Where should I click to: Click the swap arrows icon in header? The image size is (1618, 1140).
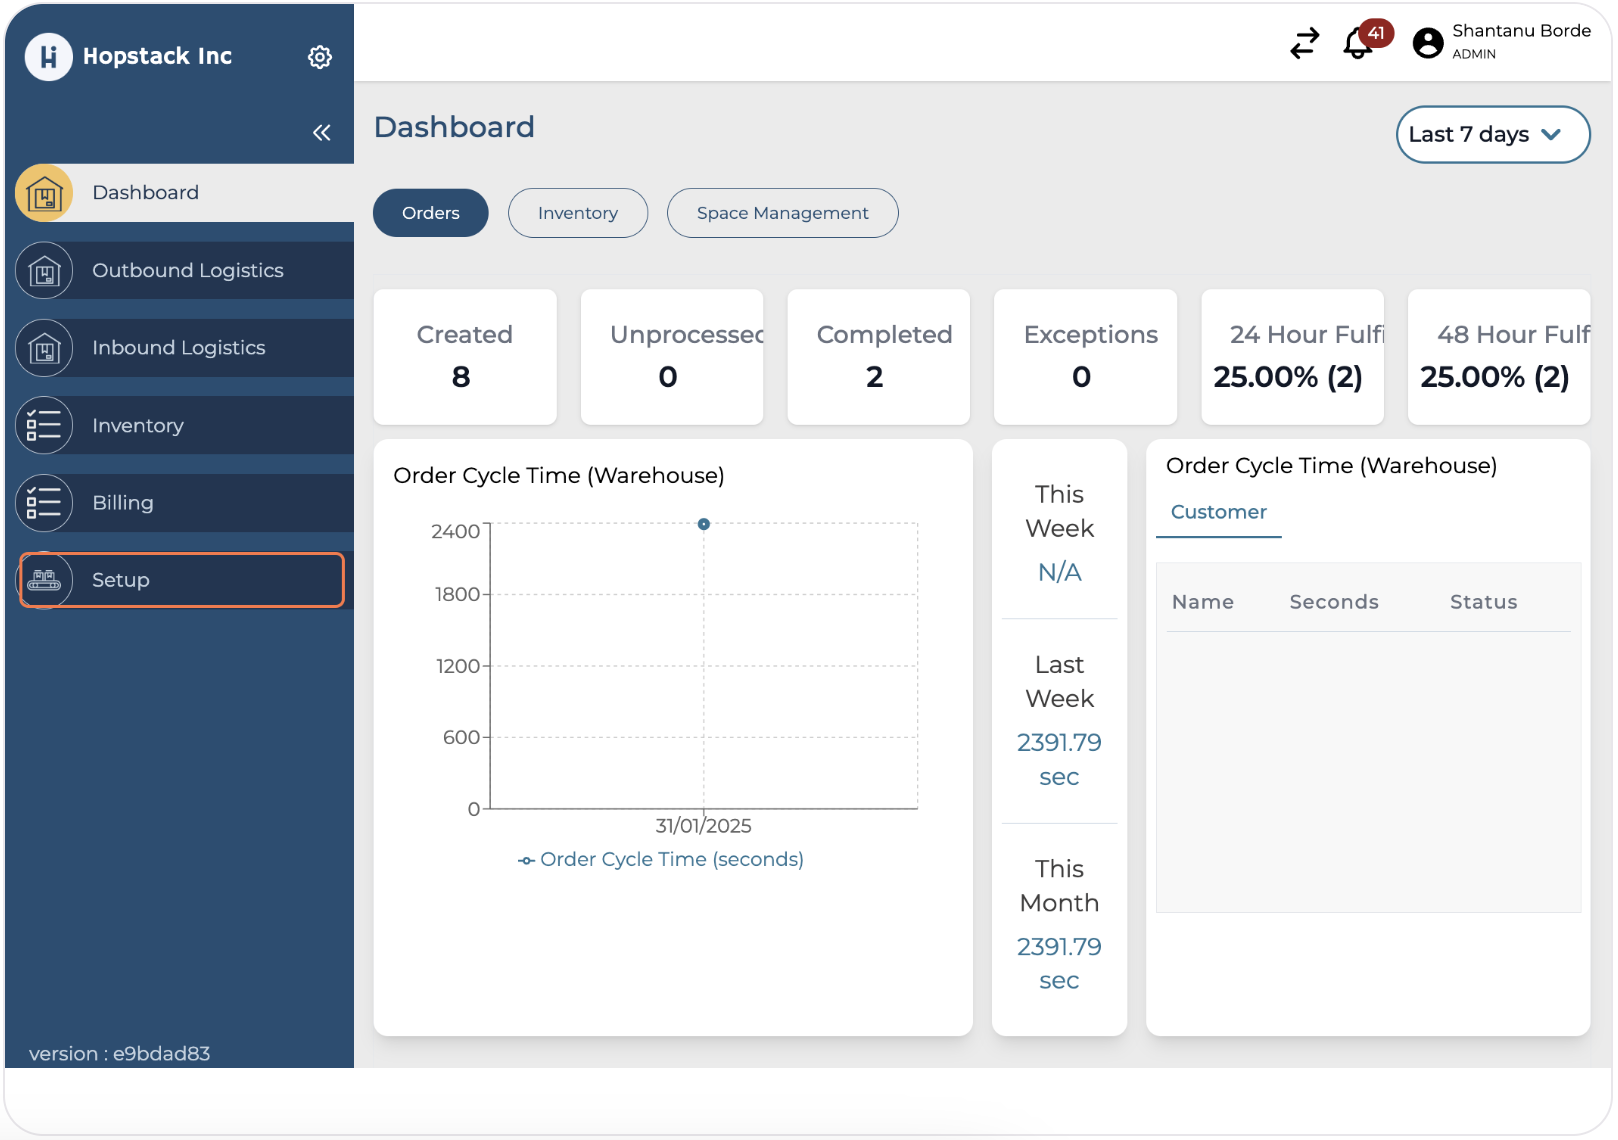(x=1304, y=43)
